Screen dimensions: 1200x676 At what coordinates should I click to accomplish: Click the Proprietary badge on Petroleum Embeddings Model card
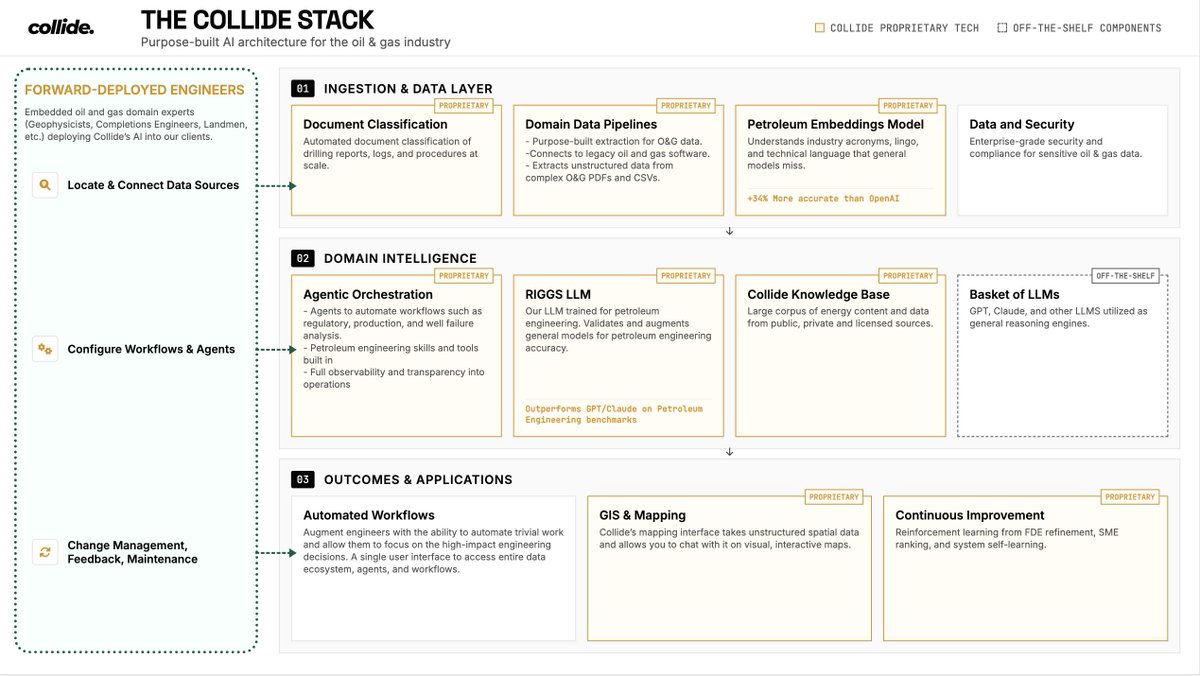908,105
